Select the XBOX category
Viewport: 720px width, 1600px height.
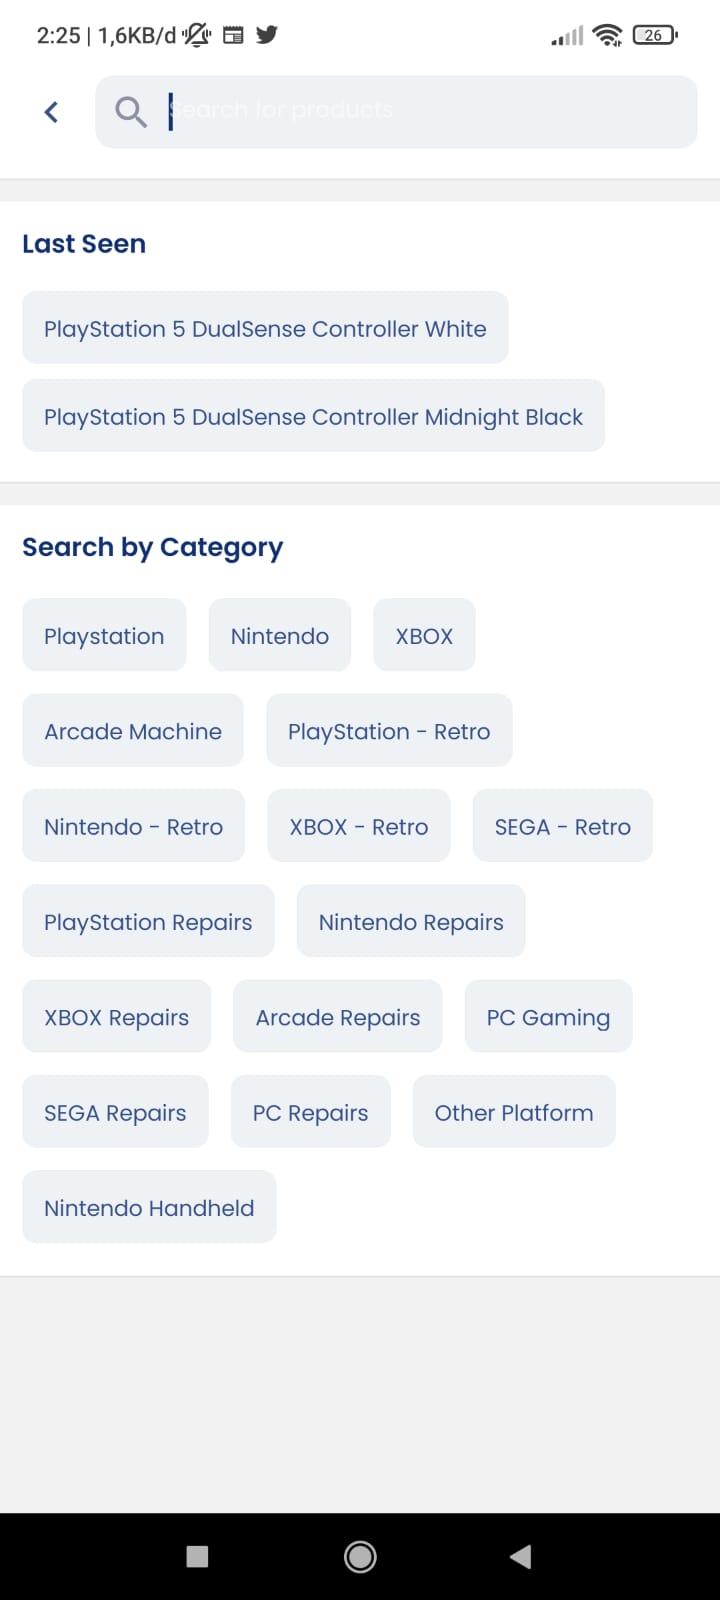[x=424, y=636]
